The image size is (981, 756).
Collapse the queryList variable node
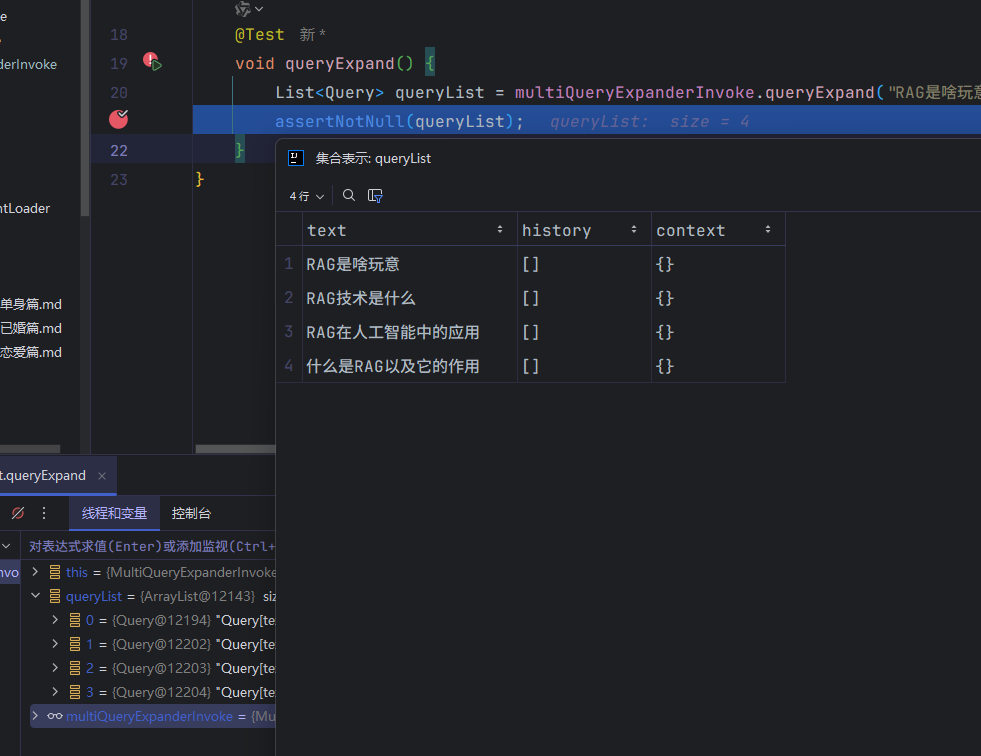click(x=35, y=596)
